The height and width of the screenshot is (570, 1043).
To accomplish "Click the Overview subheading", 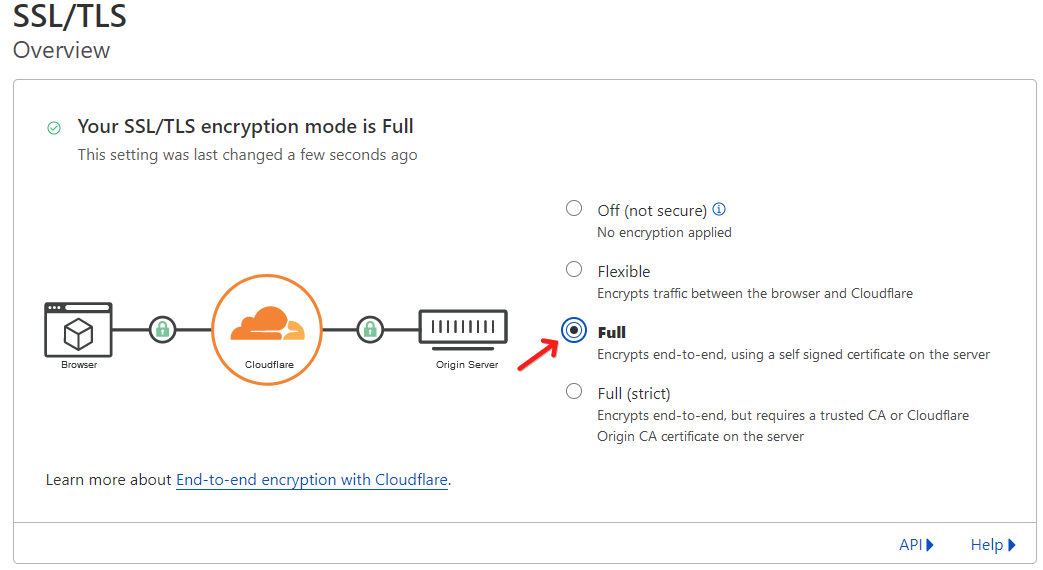I will coord(61,51).
